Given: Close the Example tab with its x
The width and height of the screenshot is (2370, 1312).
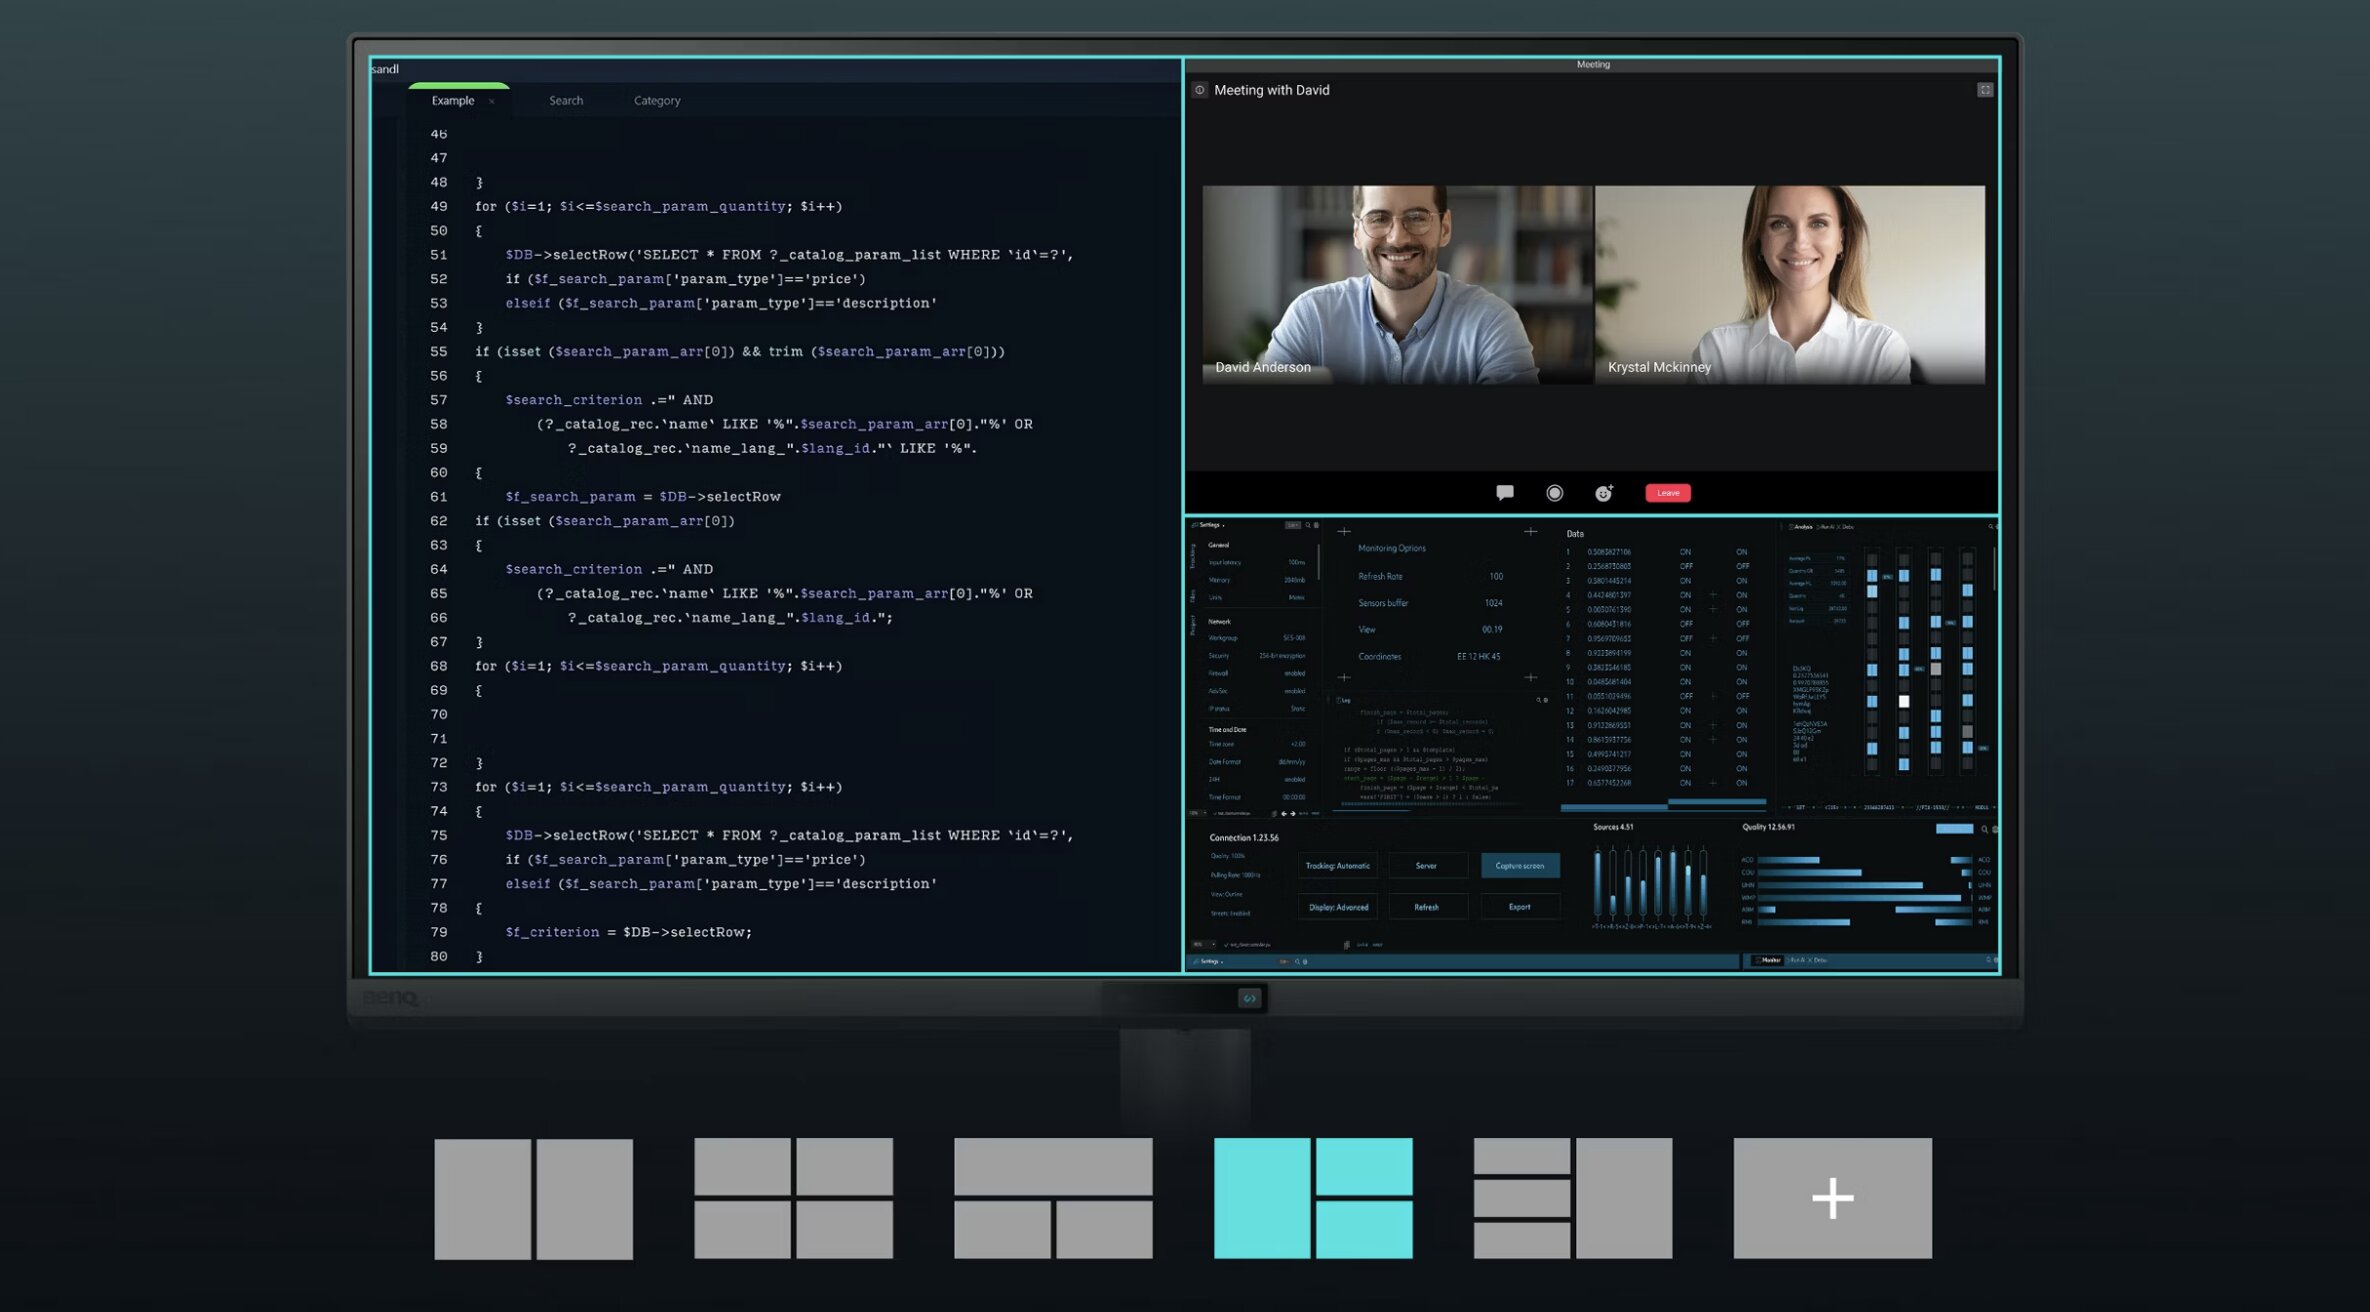Looking at the screenshot, I should tap(492, 101).
